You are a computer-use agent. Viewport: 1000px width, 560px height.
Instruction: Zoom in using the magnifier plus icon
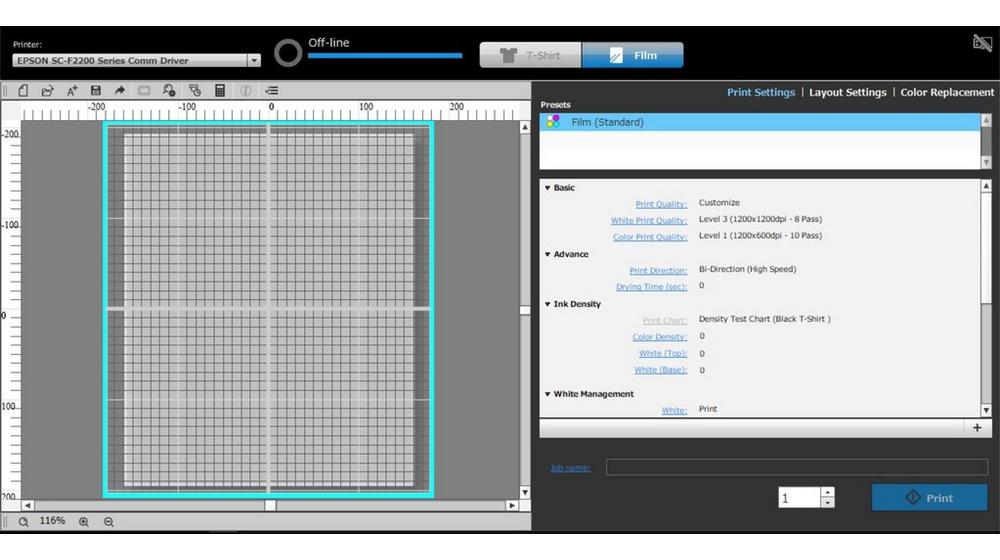pos(84,522)
